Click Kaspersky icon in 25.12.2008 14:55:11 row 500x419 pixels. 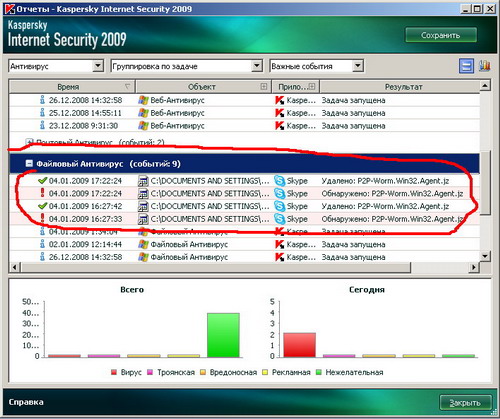[x=279, y=113]
